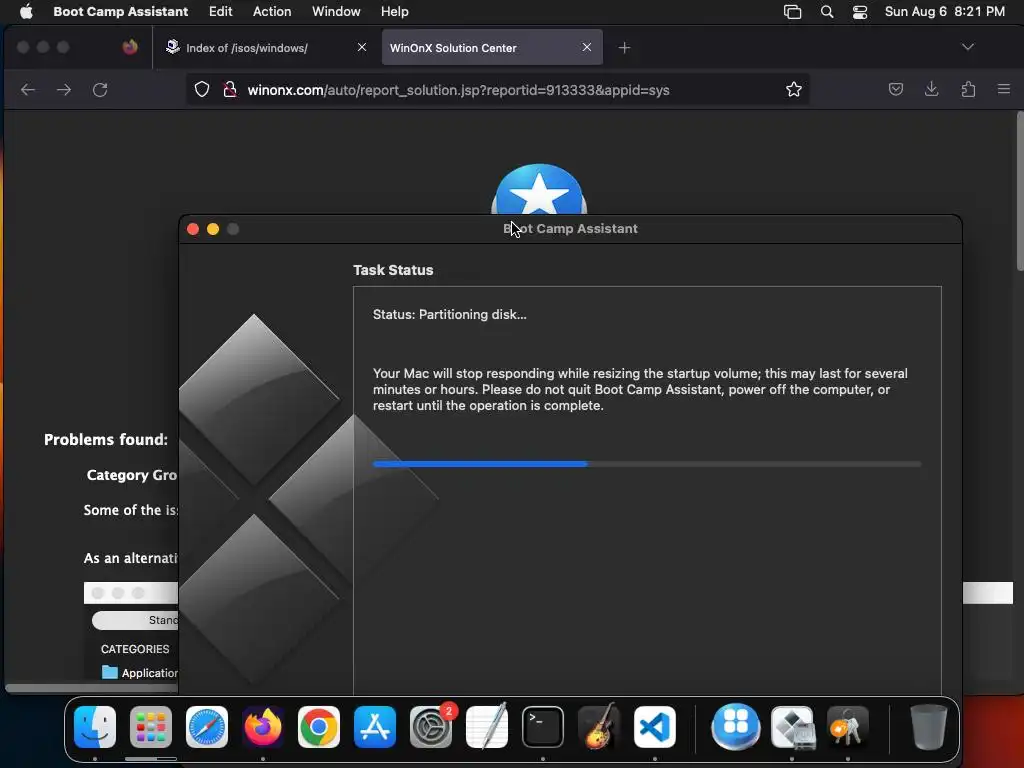Open Launchpad in the Dock
The width and height of the screenshot is (1024, 768).
(151, 726)
